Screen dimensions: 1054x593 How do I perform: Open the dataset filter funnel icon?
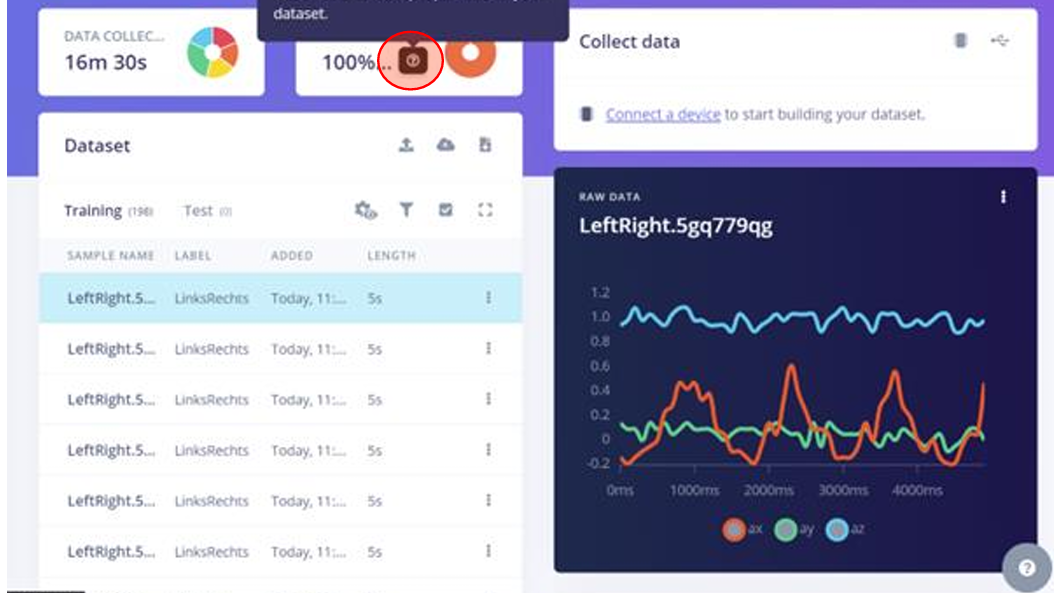(406, 210)
